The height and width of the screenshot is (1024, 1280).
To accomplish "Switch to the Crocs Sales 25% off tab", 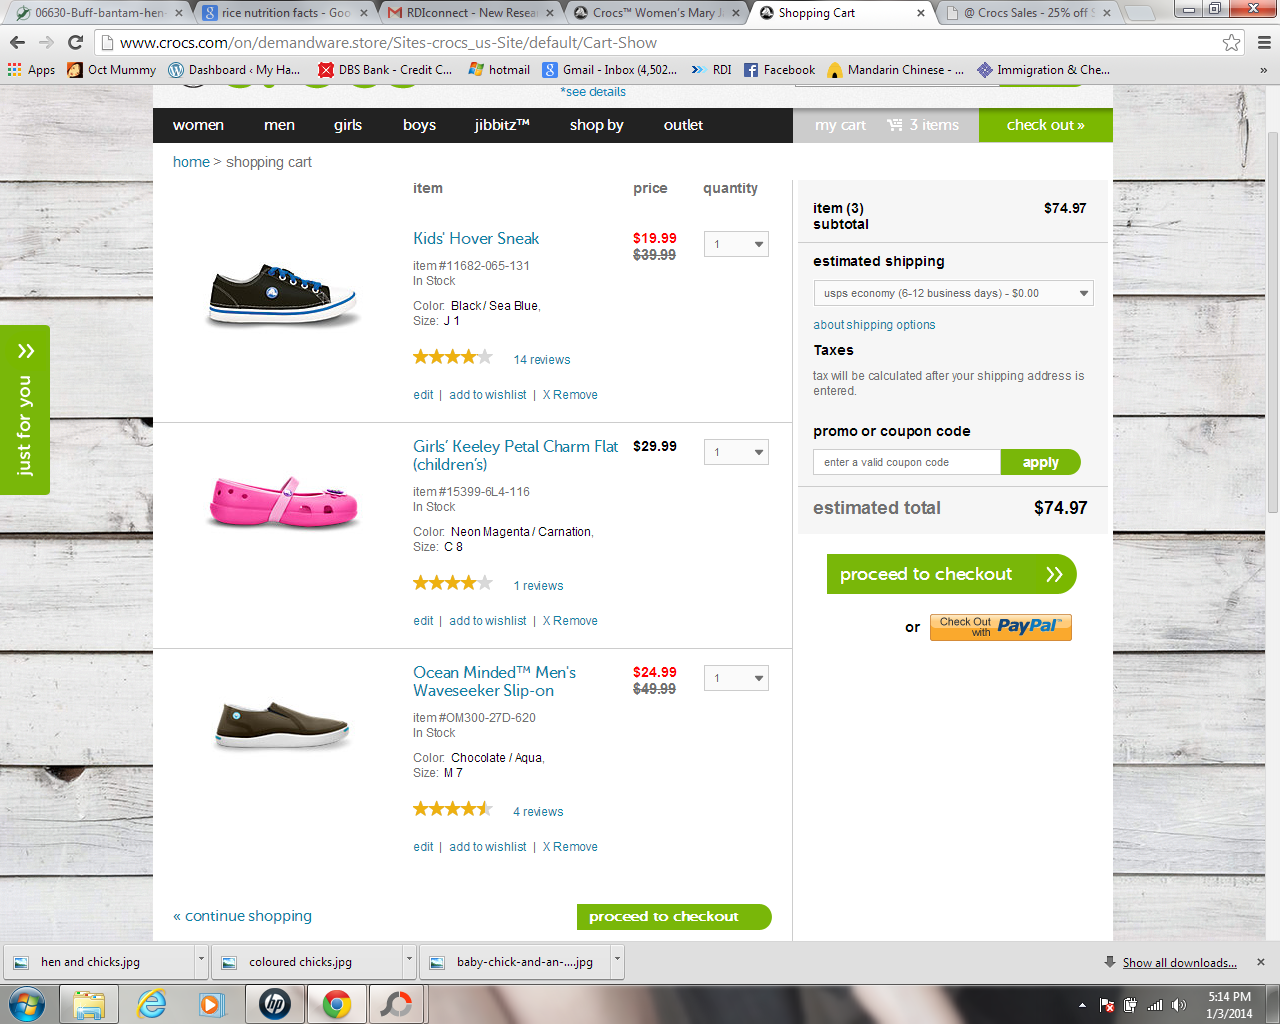I will coord(1028,13).
